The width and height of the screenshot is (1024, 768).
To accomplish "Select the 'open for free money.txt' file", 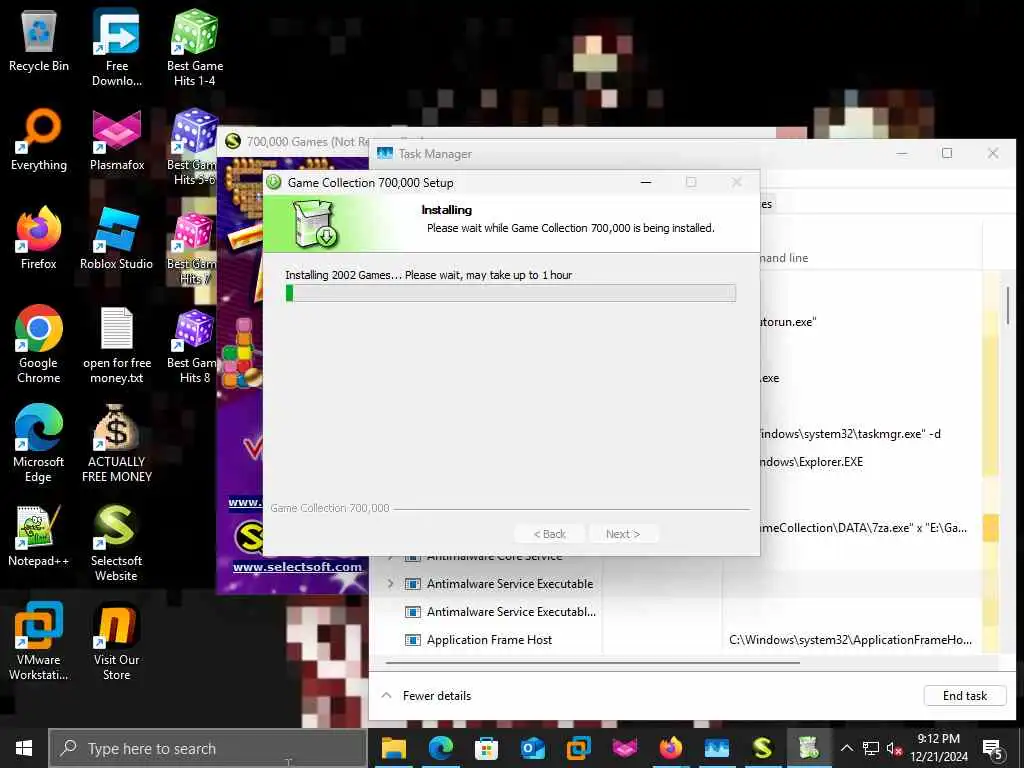I will [x=116, y=344].
